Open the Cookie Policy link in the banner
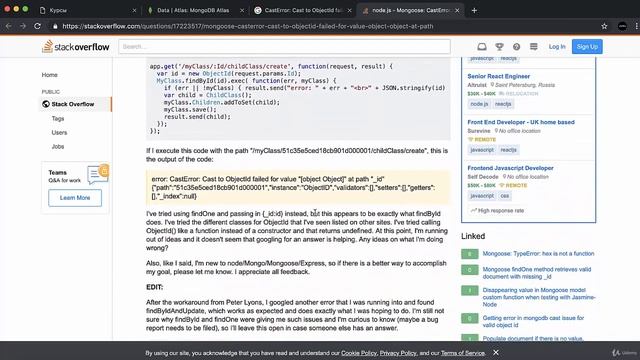 click(359, 353)
